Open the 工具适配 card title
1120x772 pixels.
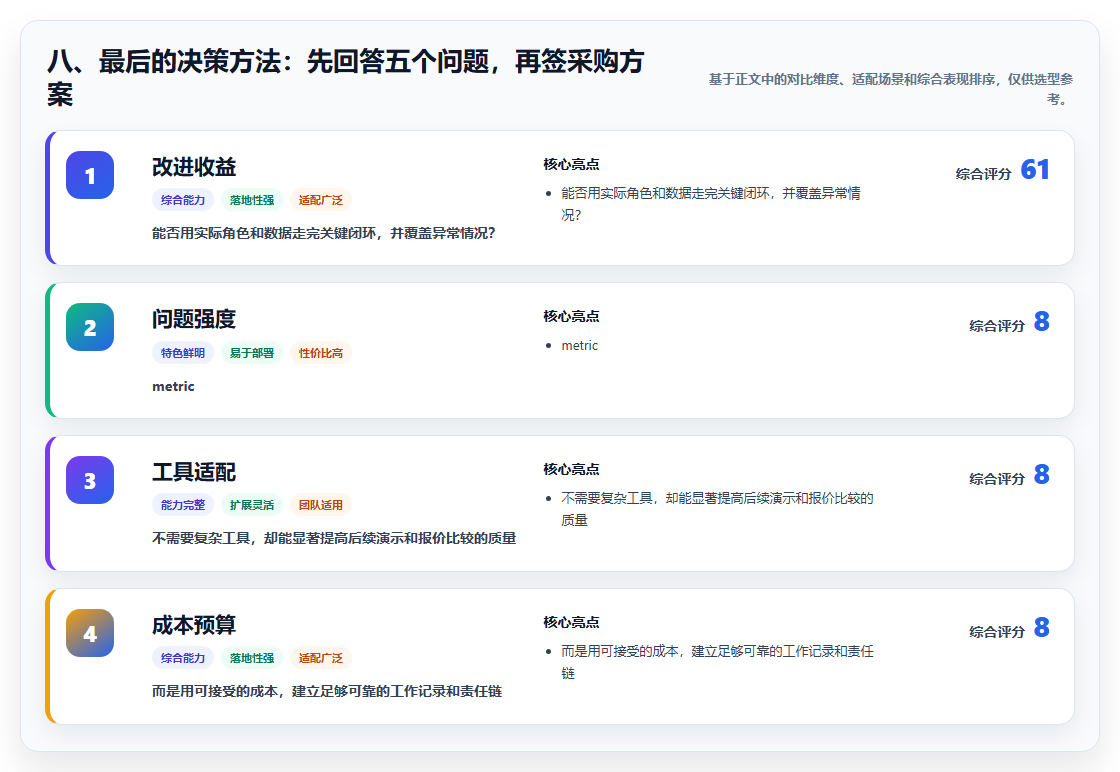click(x=194, y=472)
